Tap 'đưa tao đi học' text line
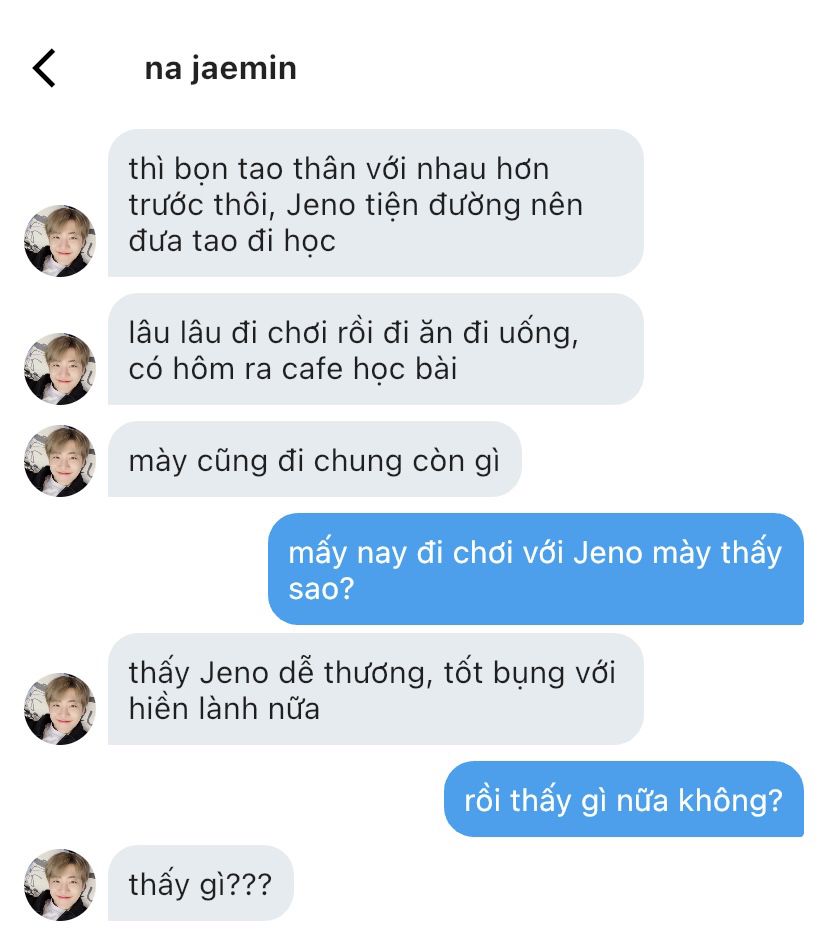Viewport: 826px width, 934px height. point(232,242)
